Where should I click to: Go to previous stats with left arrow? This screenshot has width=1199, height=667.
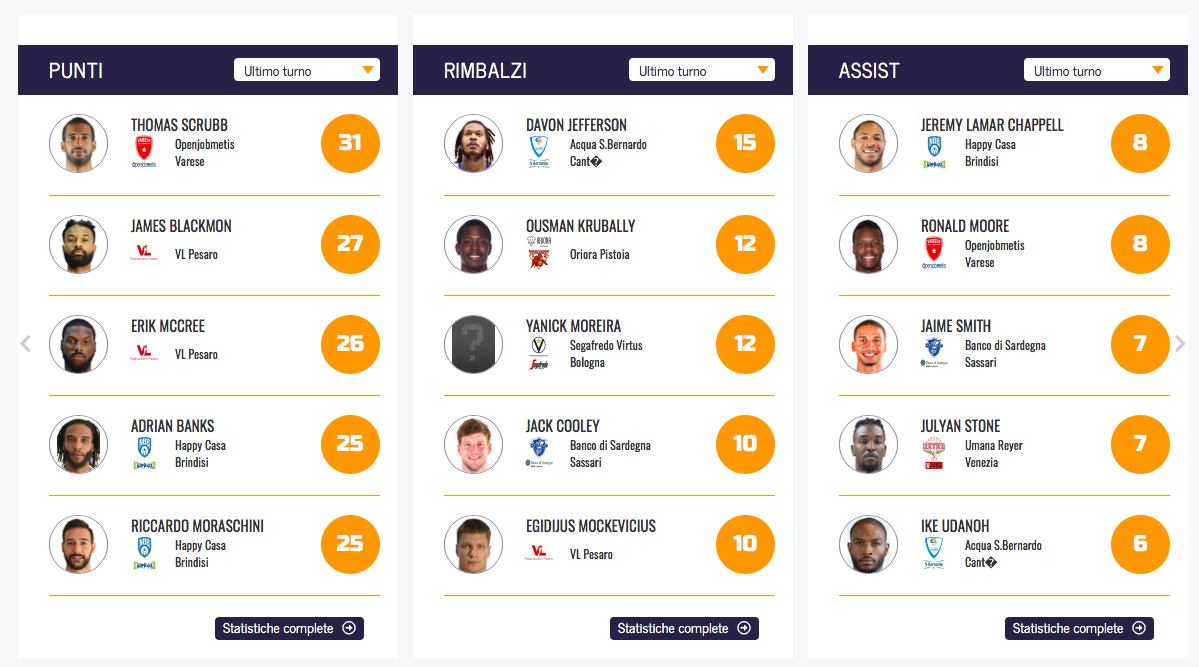tap(26, 344)
